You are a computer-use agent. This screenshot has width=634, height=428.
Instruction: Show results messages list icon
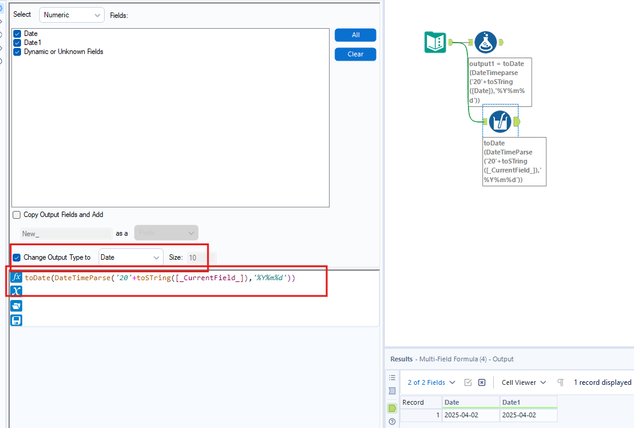click(x=392, y=377)
